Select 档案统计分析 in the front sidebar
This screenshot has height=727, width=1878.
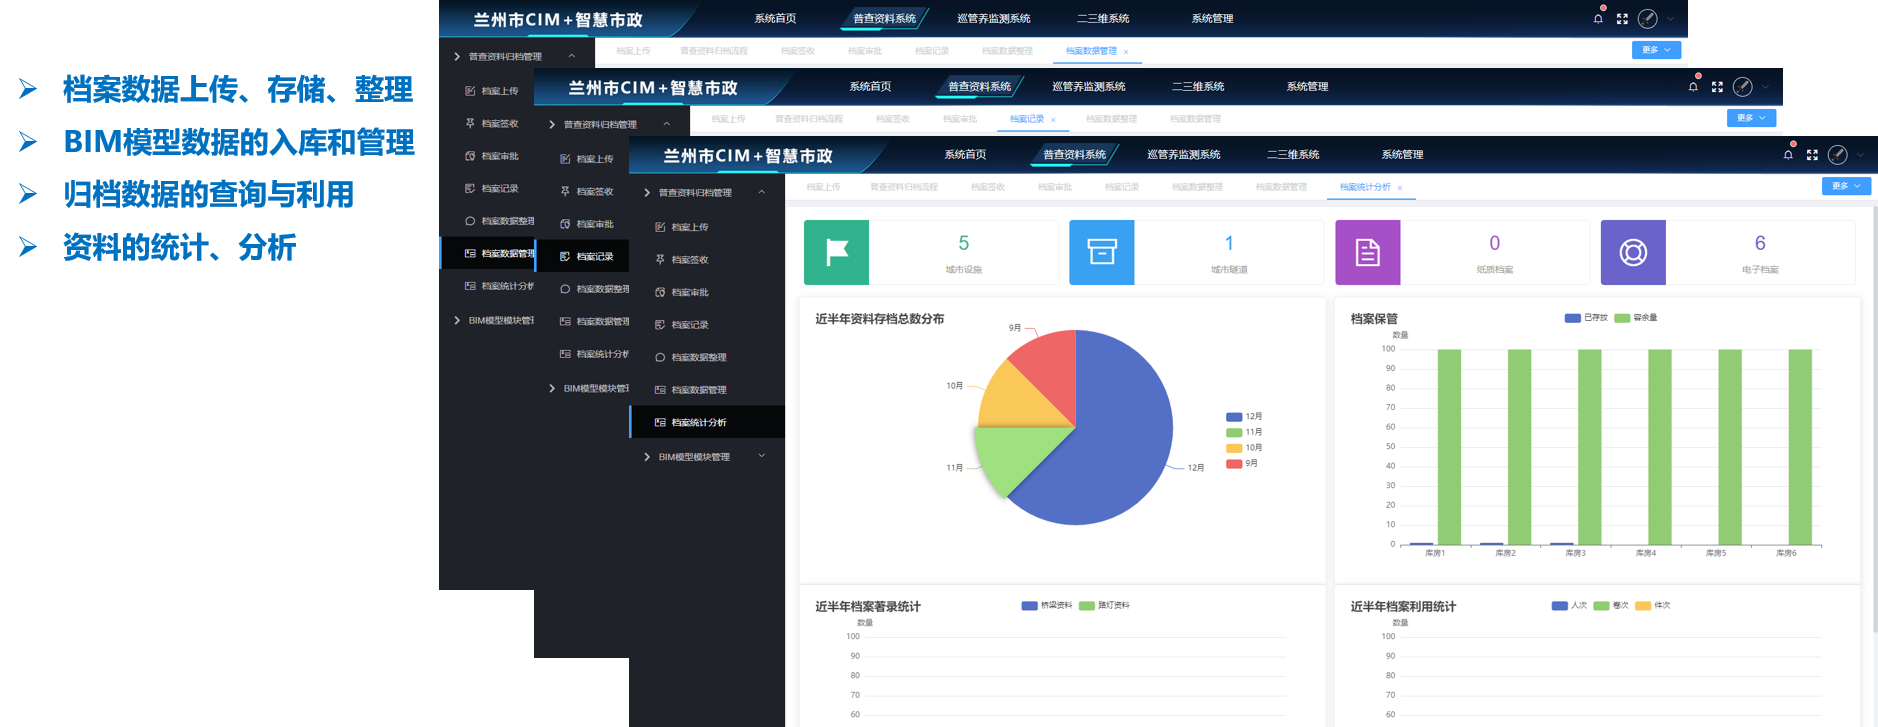(x=699, y=423)
